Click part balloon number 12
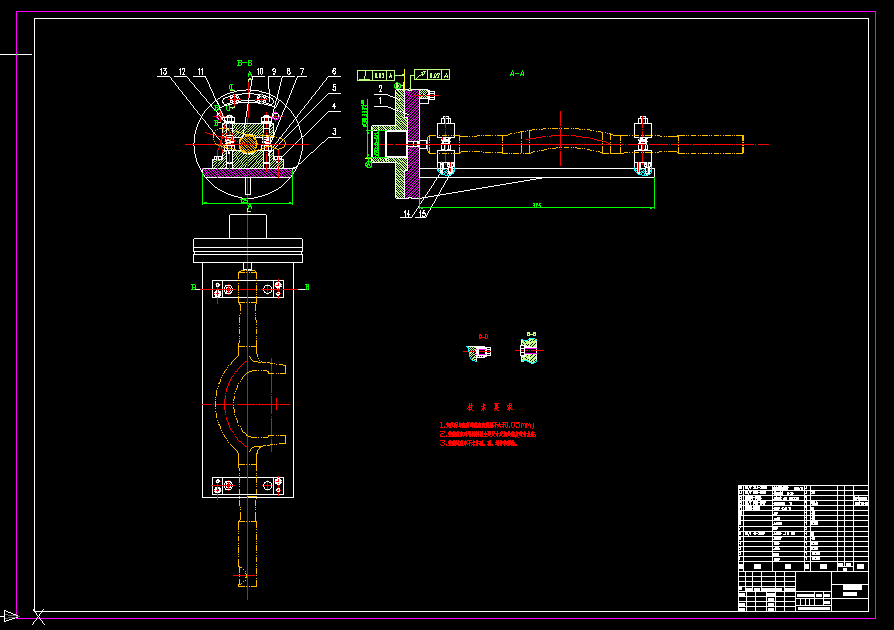Image resolution: width=894 pixels, height=630 pixels. [x=182, y=72]
